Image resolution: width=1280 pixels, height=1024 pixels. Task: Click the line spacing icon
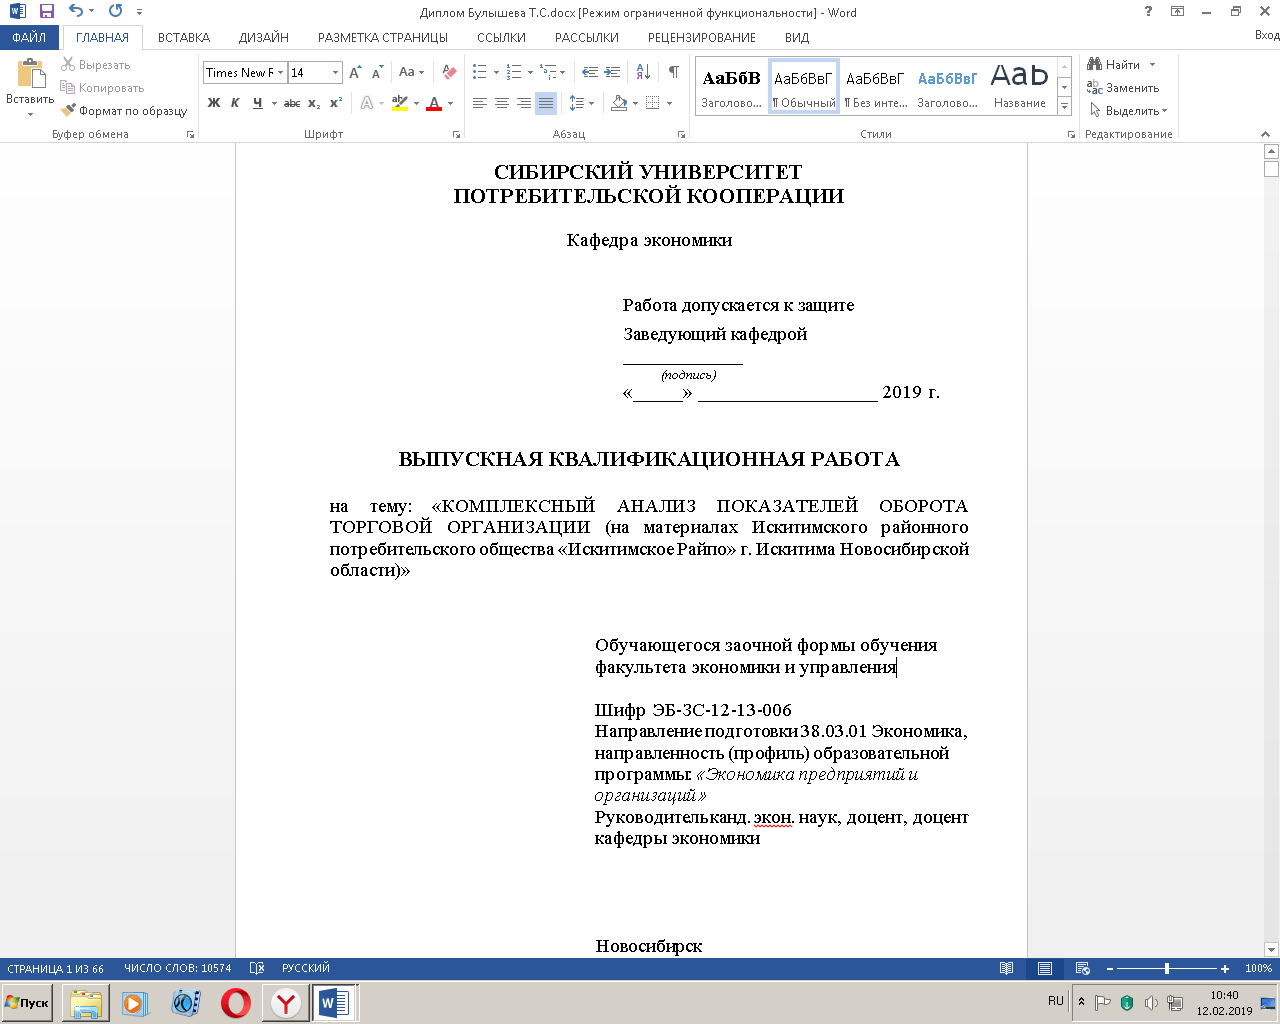pyautogui.click(x=577, y=103)
